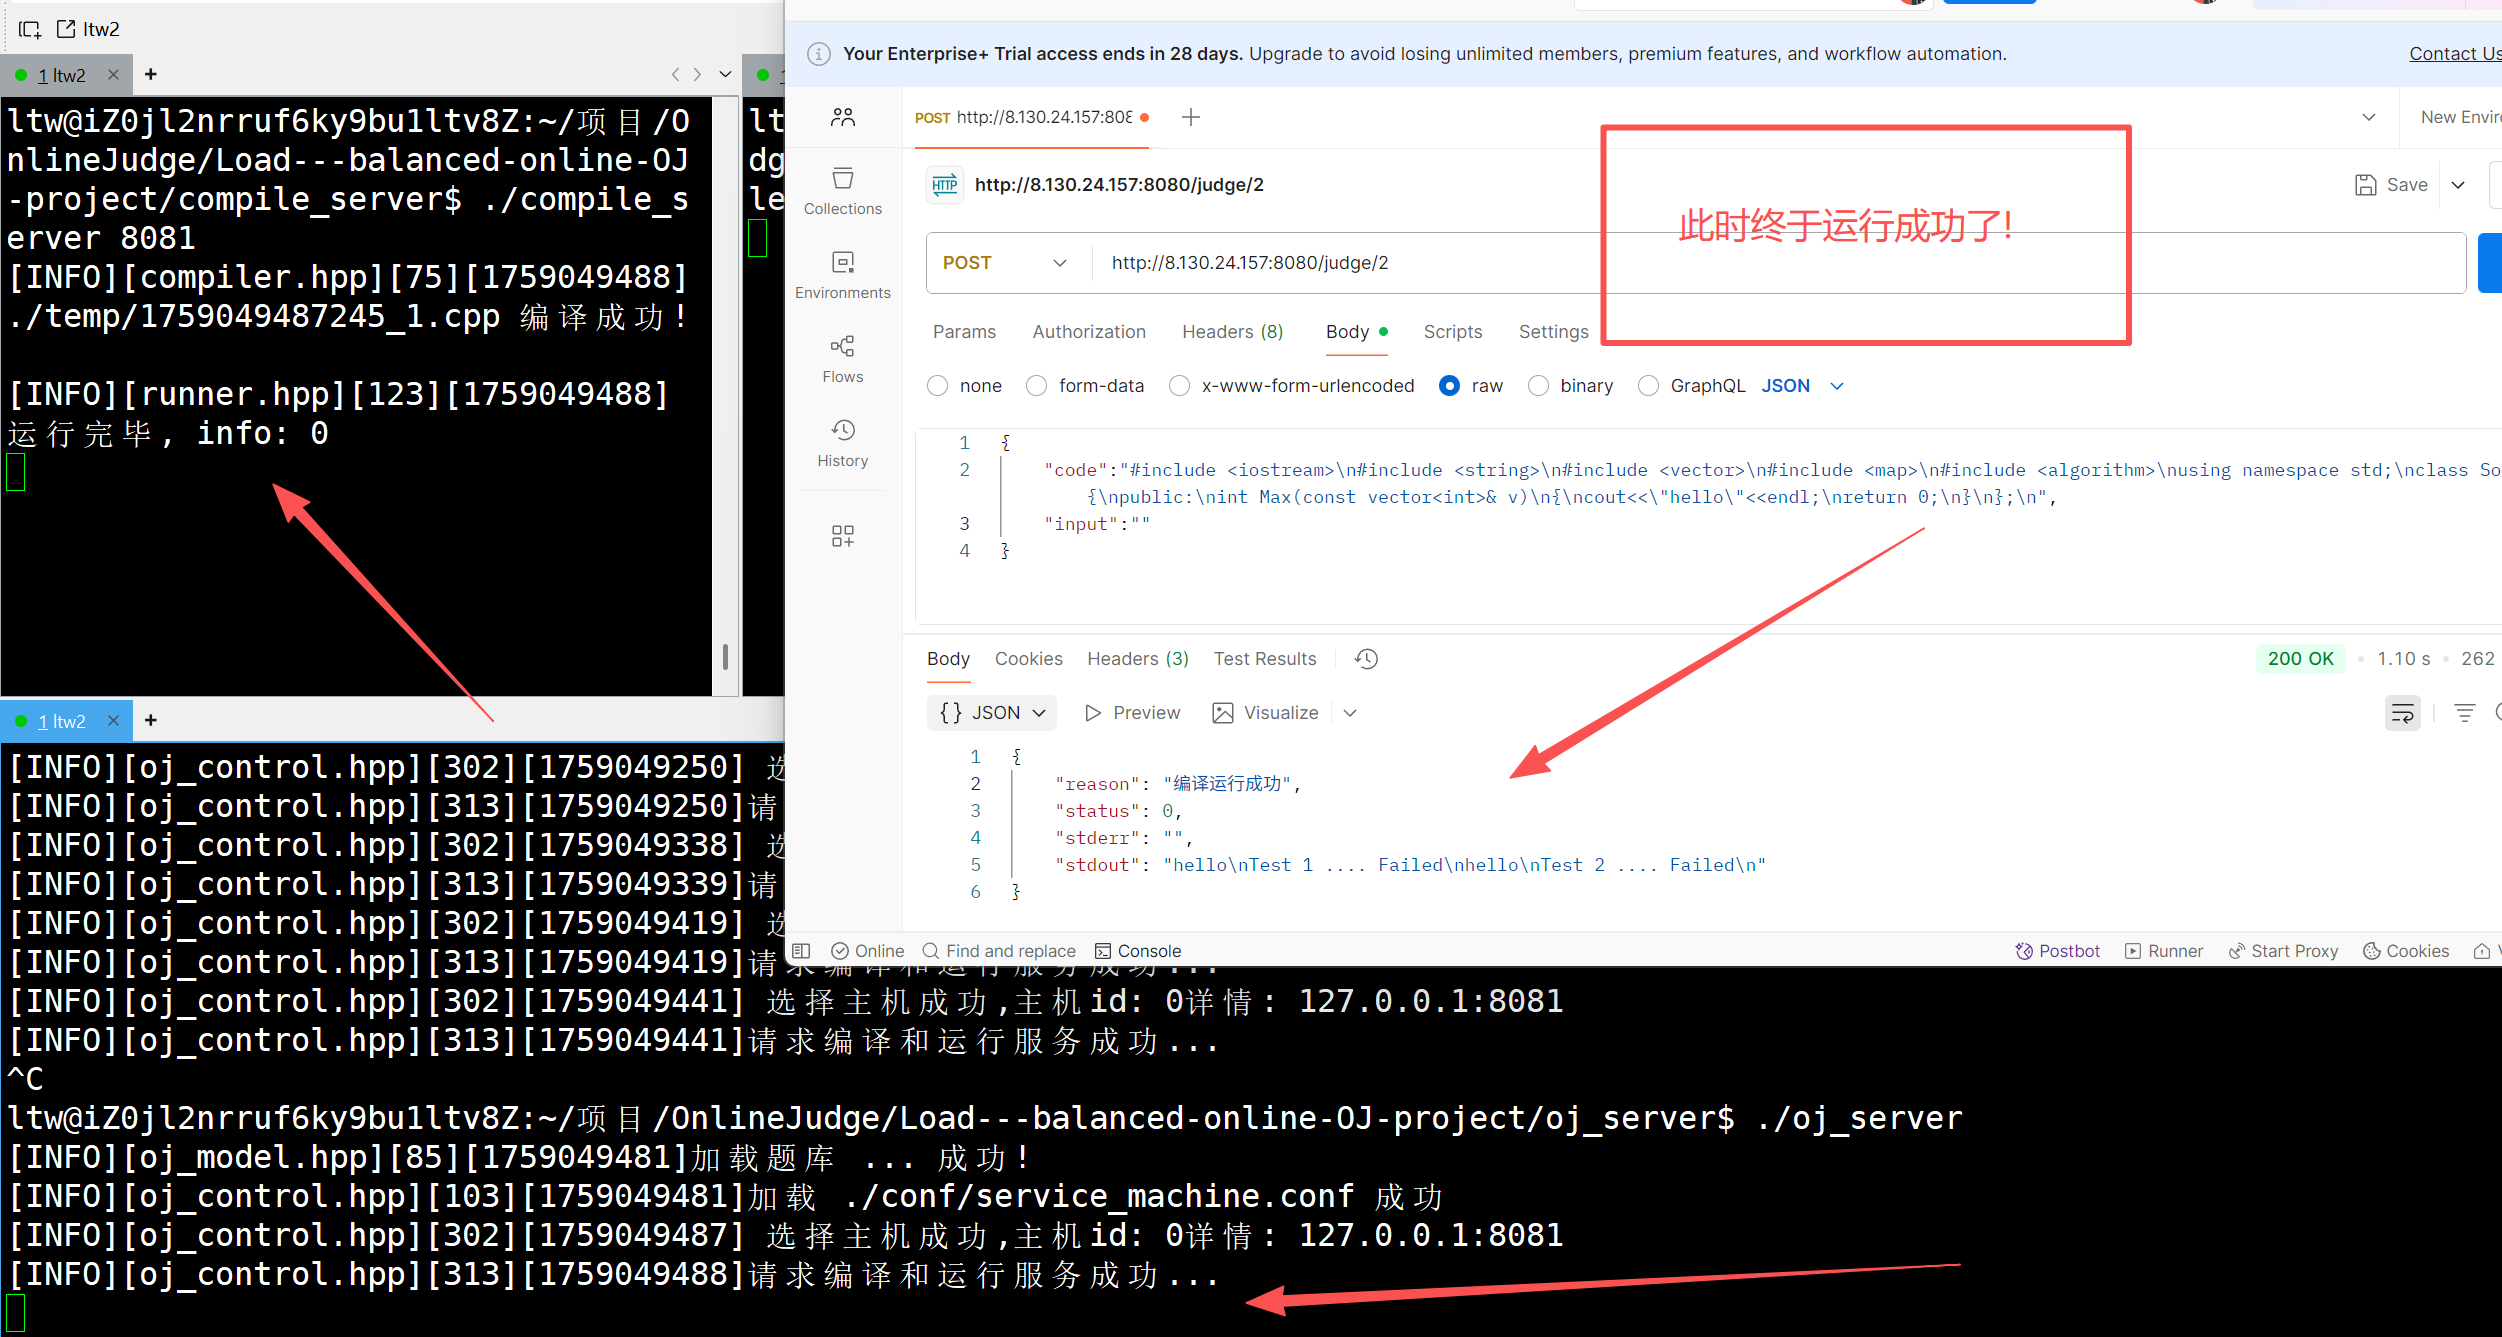This screenshot has width=2502, height=1337.
Task: Open terminal tab list dropdown chevron
Action: pos(726,74)
